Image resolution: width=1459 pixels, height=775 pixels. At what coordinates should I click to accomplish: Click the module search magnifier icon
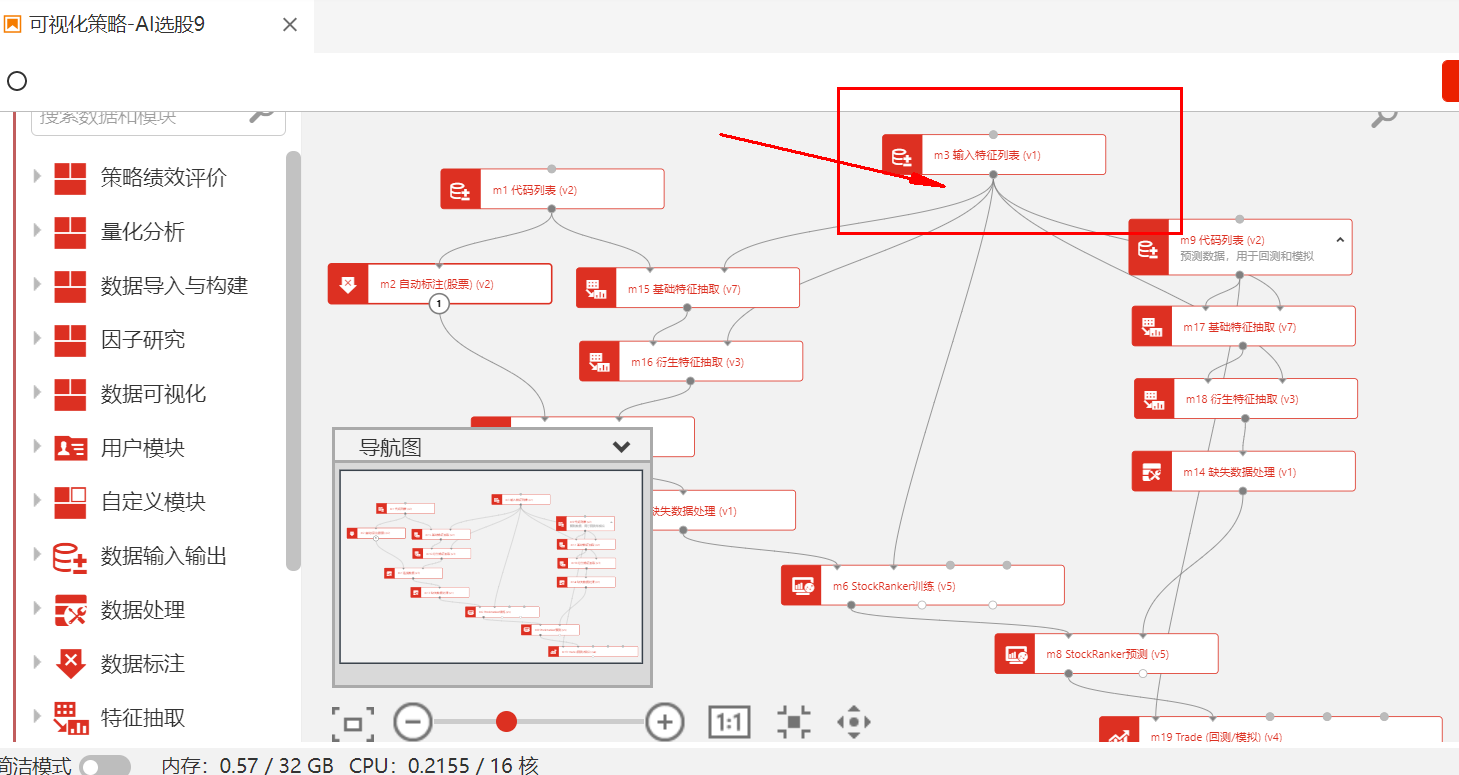click(262, 116)
